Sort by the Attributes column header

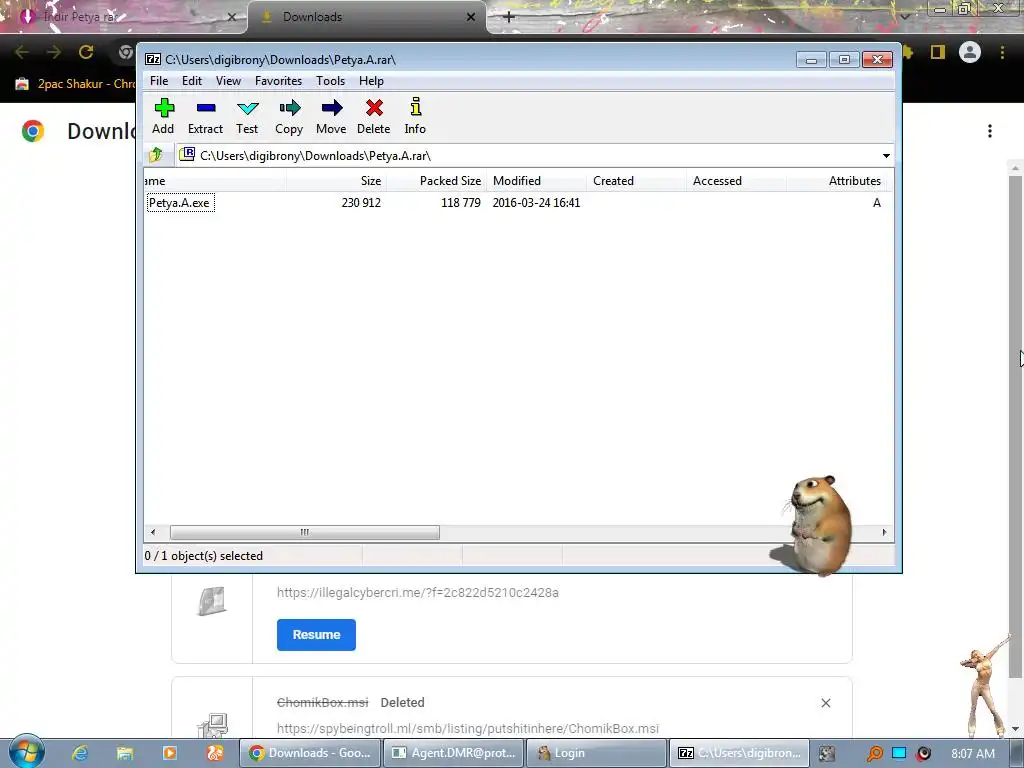[837, 181]
